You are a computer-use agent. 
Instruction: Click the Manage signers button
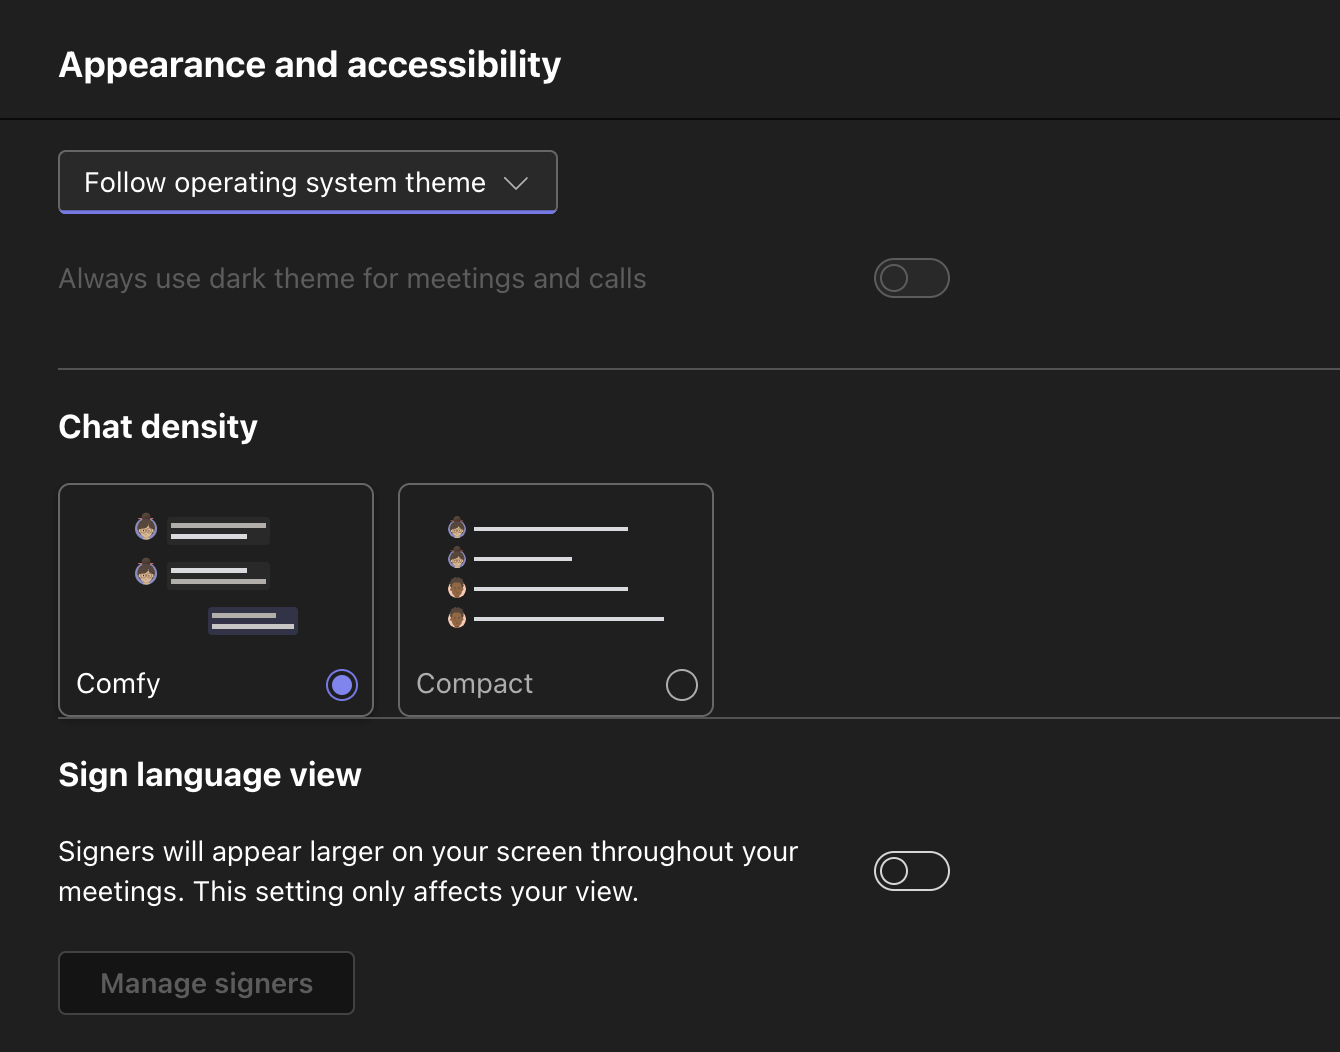pos(206,983)
